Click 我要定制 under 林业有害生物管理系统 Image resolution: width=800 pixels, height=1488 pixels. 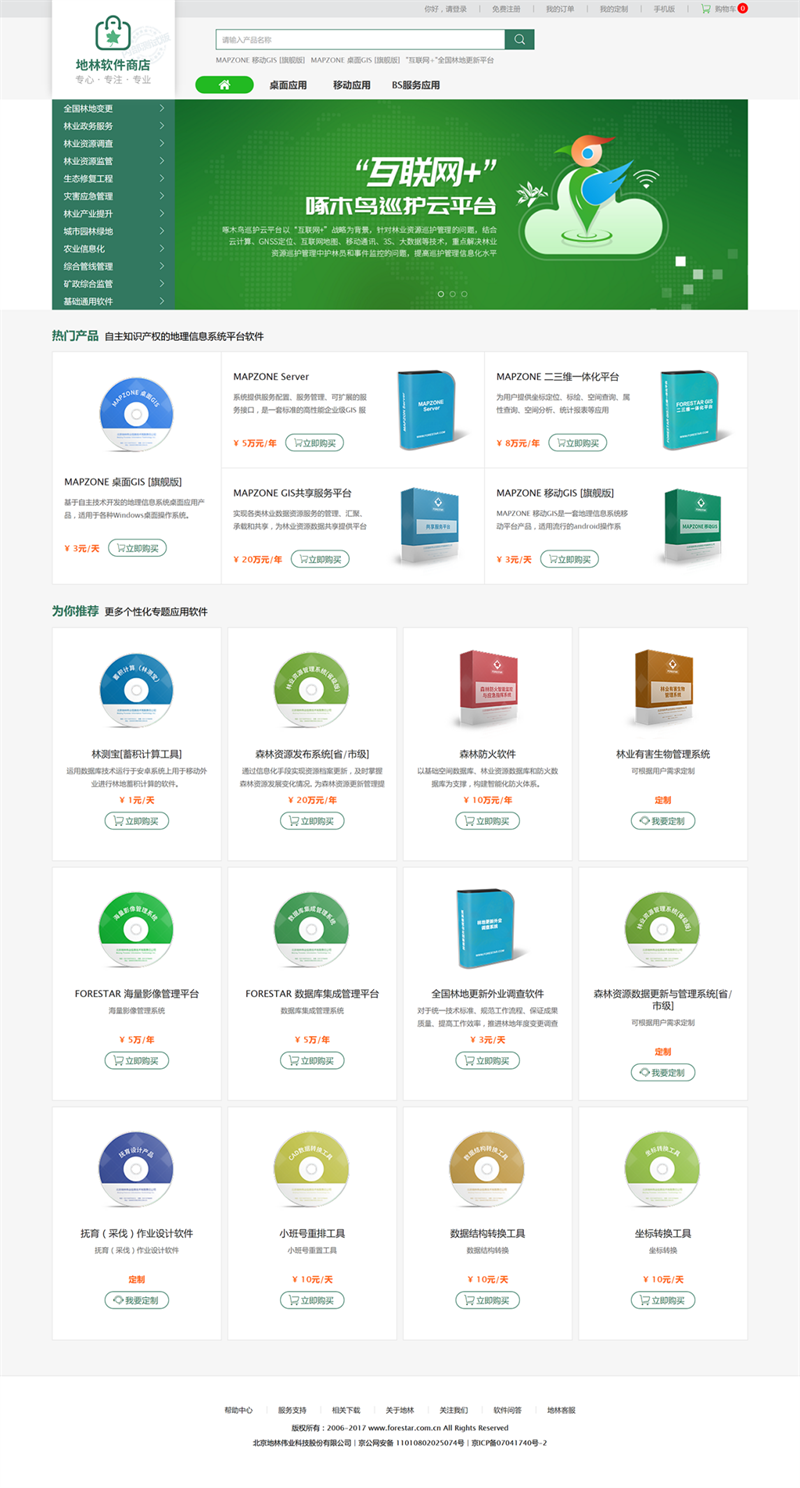pyautogui.click(x=663, y=821)
